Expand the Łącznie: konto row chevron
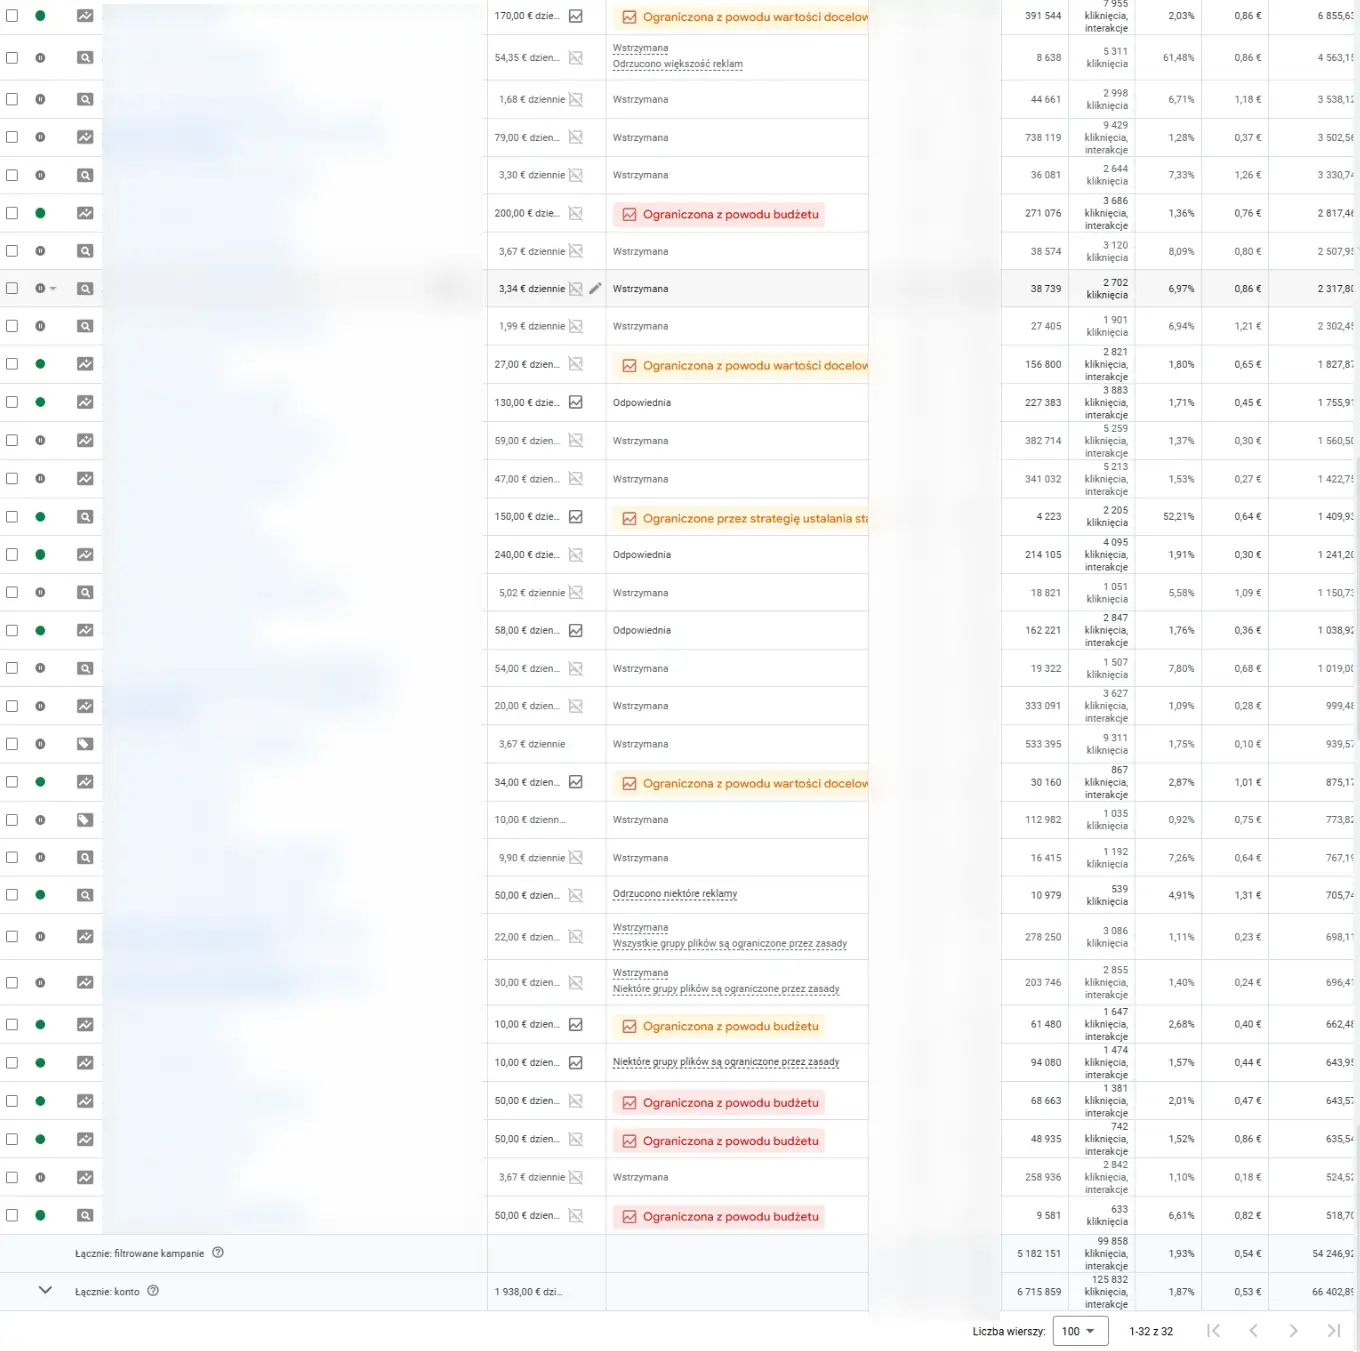 [45, 1290]
